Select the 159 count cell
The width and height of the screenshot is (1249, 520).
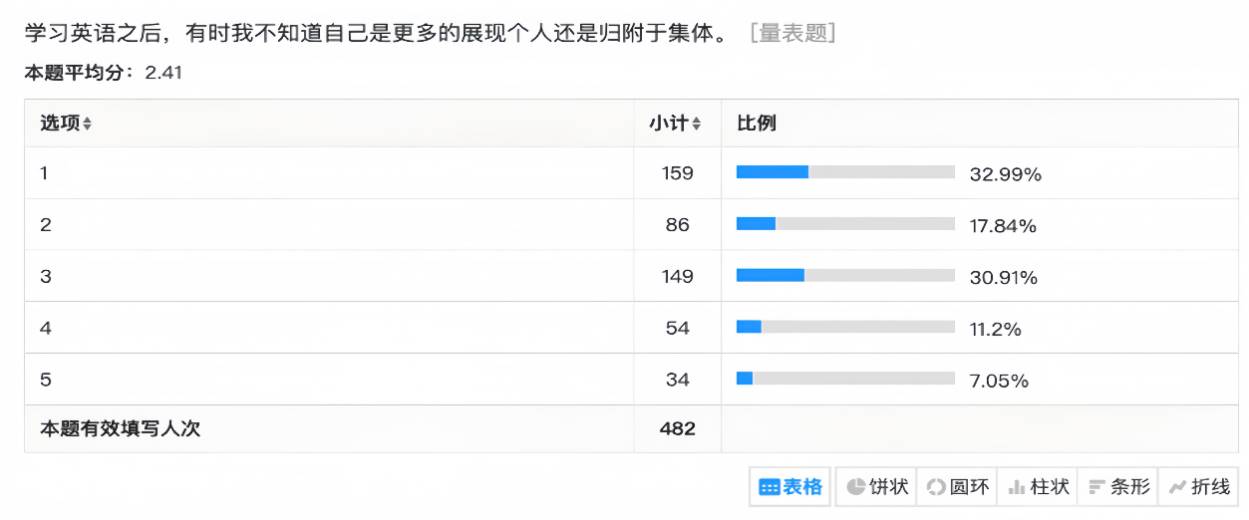click(677, 173)
